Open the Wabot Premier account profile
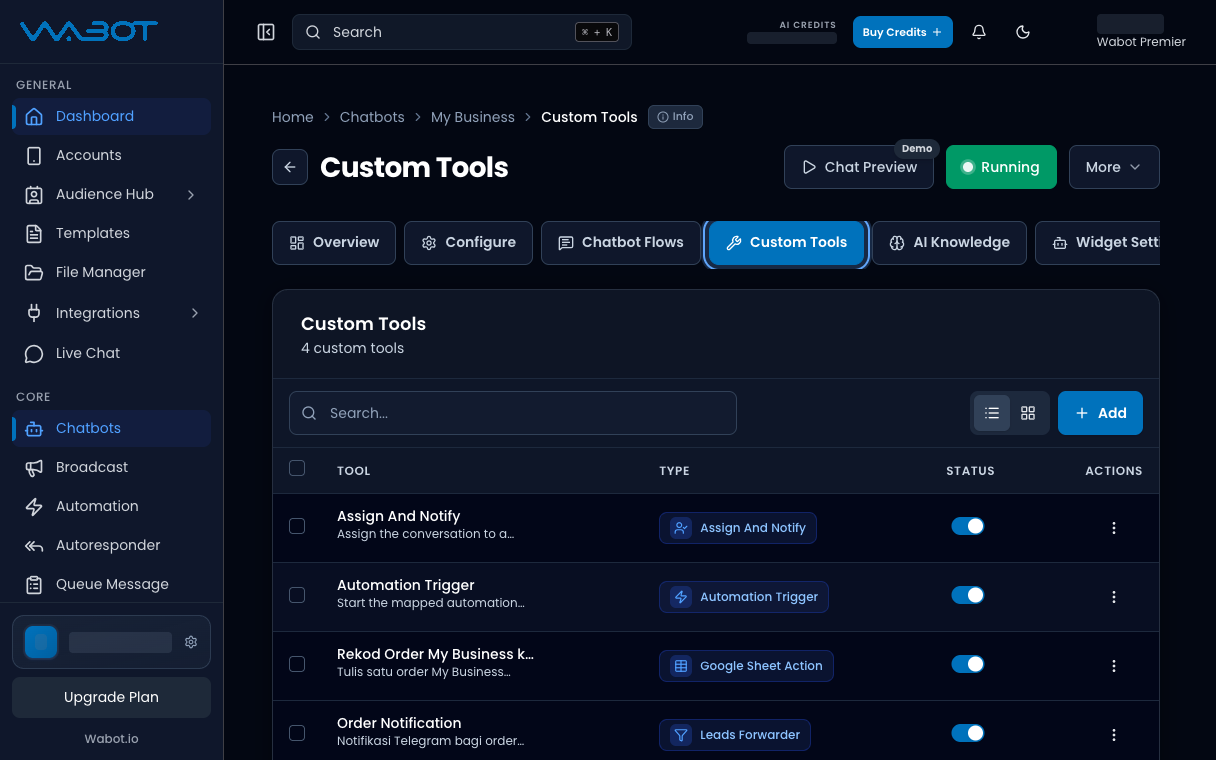 [x=1141, y=32]
